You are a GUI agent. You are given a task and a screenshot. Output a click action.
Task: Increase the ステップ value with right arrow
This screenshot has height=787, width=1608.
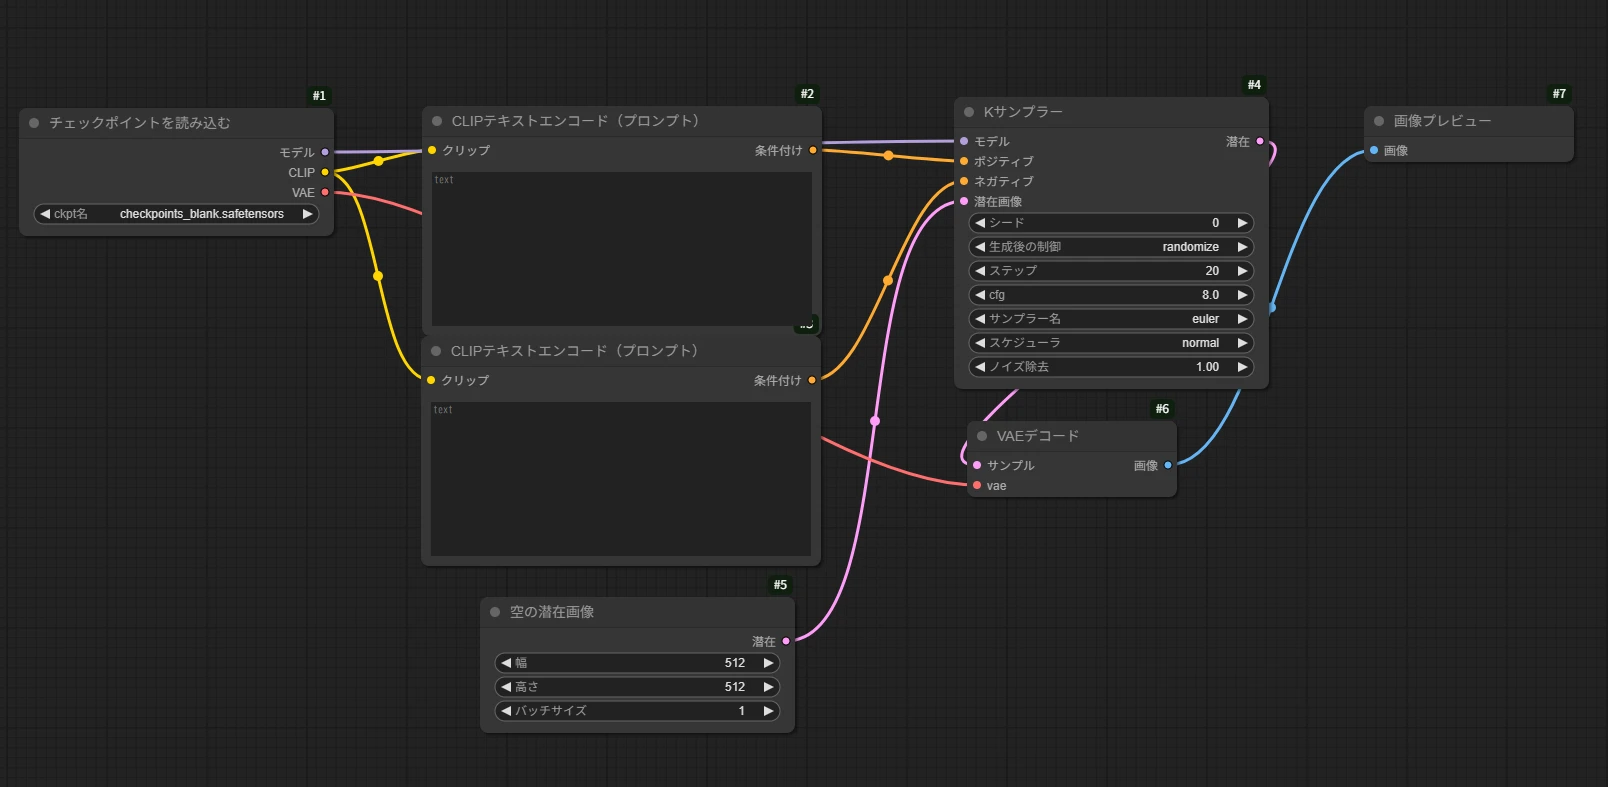click(x=1242, y=271)
